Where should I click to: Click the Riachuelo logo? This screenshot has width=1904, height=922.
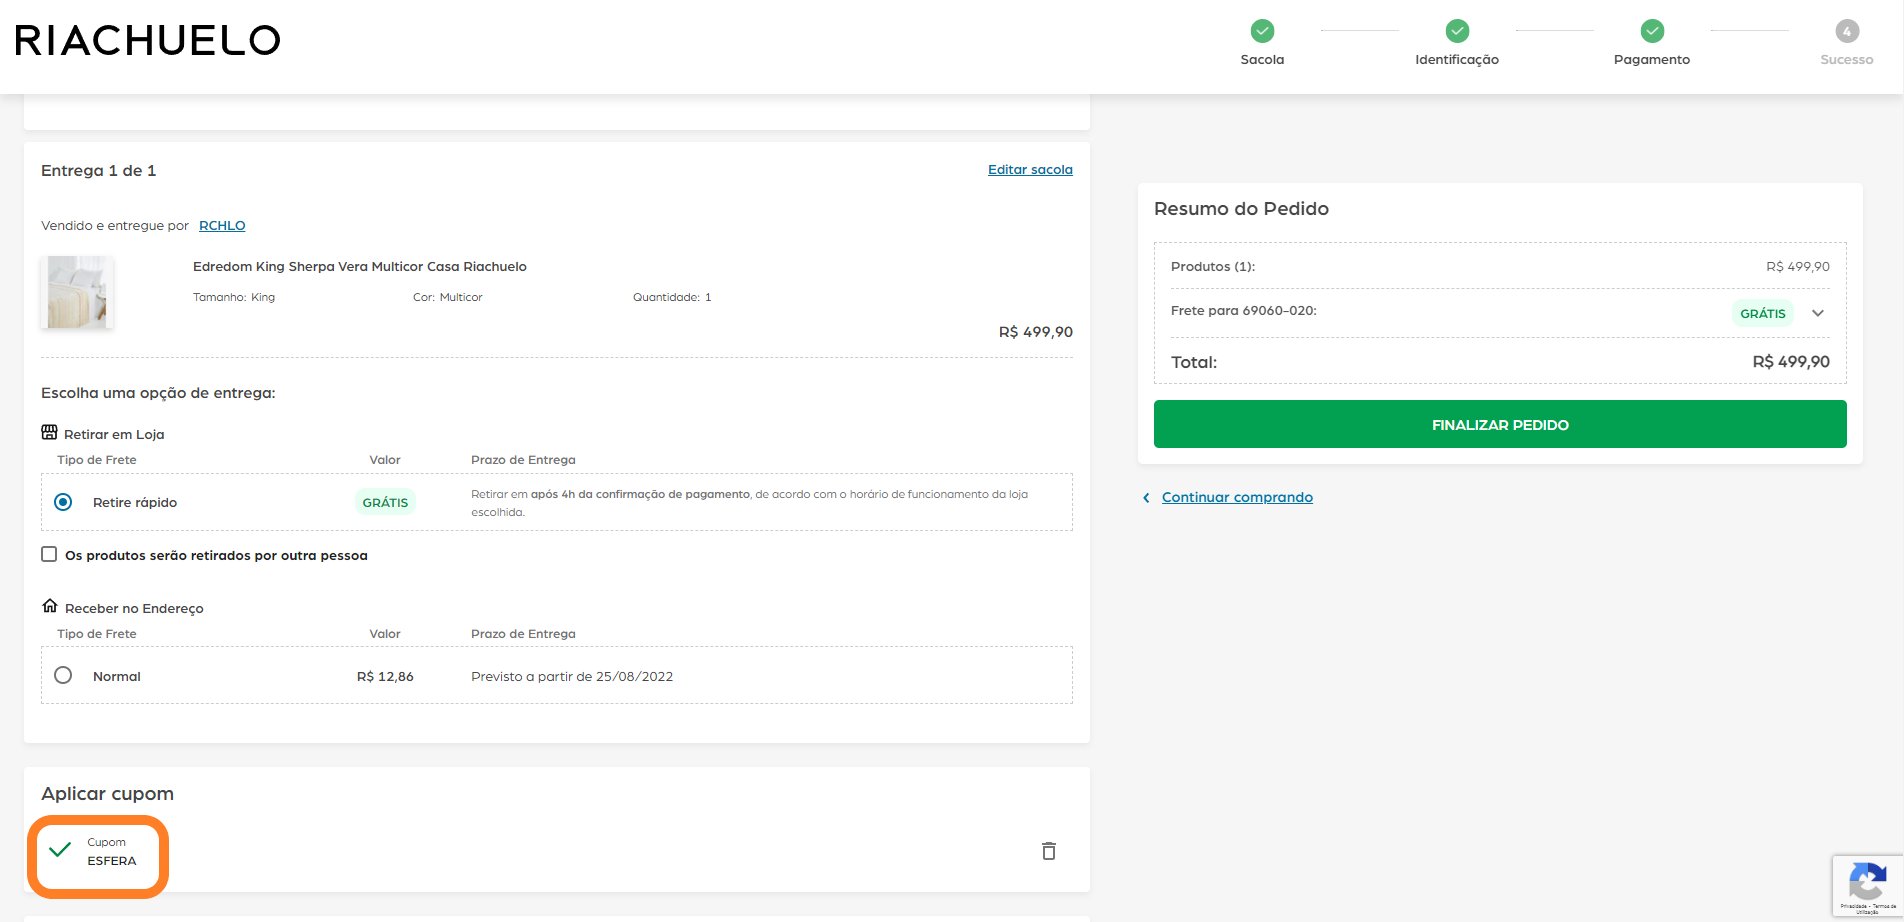pyautogui.click(x=148, y=41)
